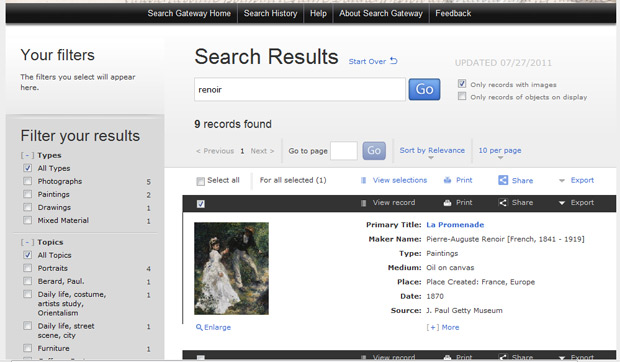Collapse the Topics filter section

coord(27,242)
